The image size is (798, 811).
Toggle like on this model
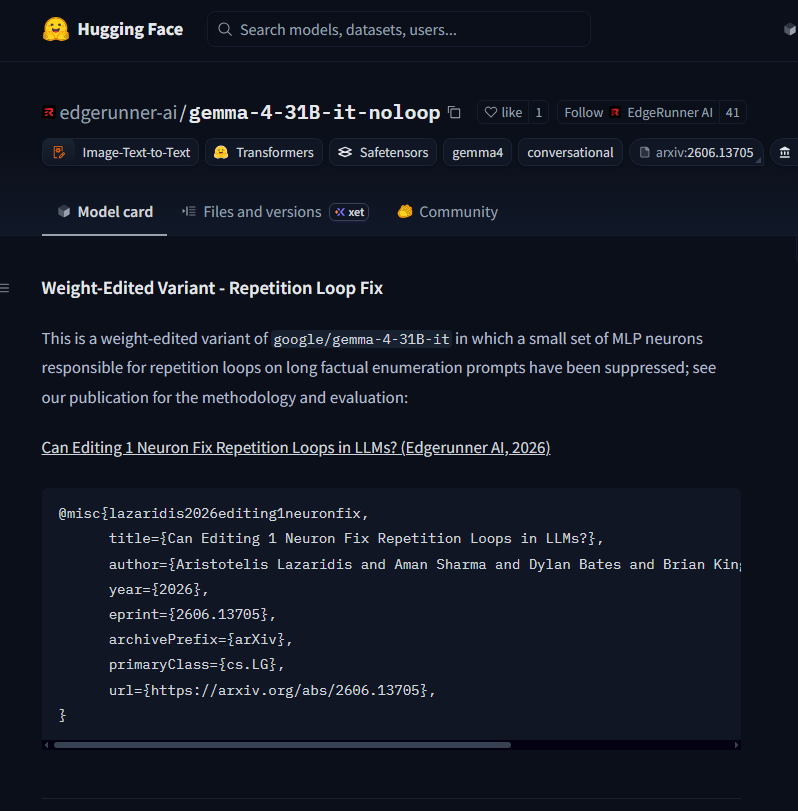click(x=503, y=112)
